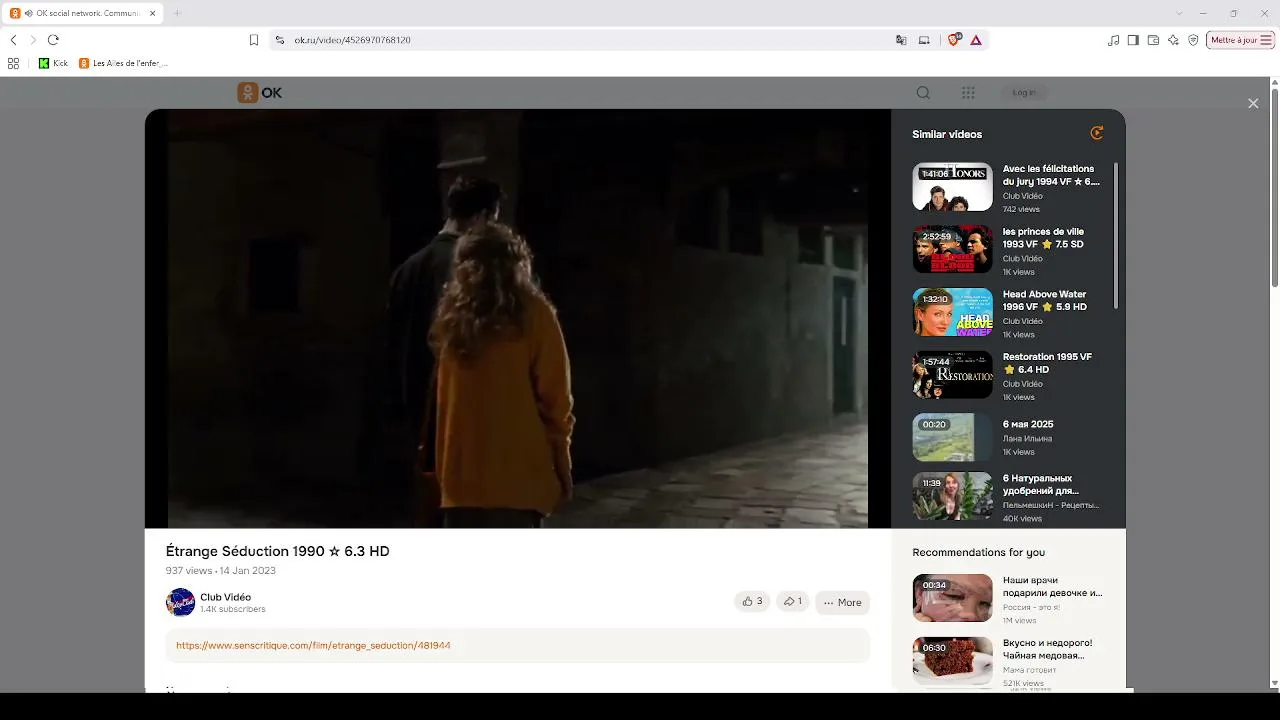Open the More options menu
Screen dimensions: 1280x720
842,602
